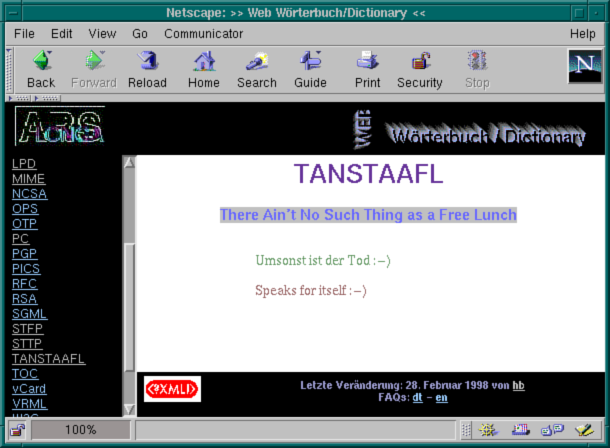
Task: Open the Edit menu
Action: click(x=61, y=34)
